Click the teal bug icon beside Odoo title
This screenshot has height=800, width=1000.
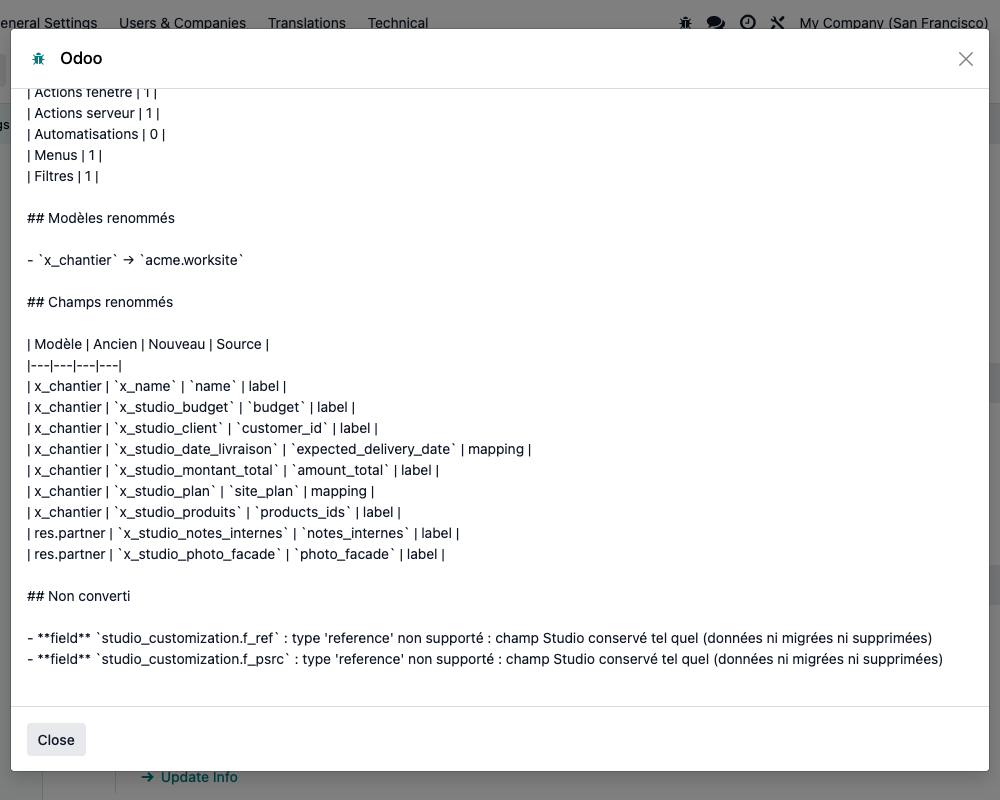coord(38,59)
